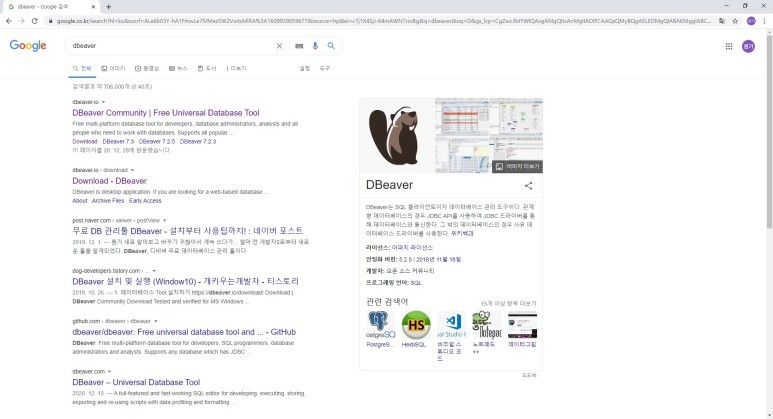The height and width of the screenshot is (419, 773).
Task: Click the DBeaver 7.3 sitelink
Action: pos(118,141)
